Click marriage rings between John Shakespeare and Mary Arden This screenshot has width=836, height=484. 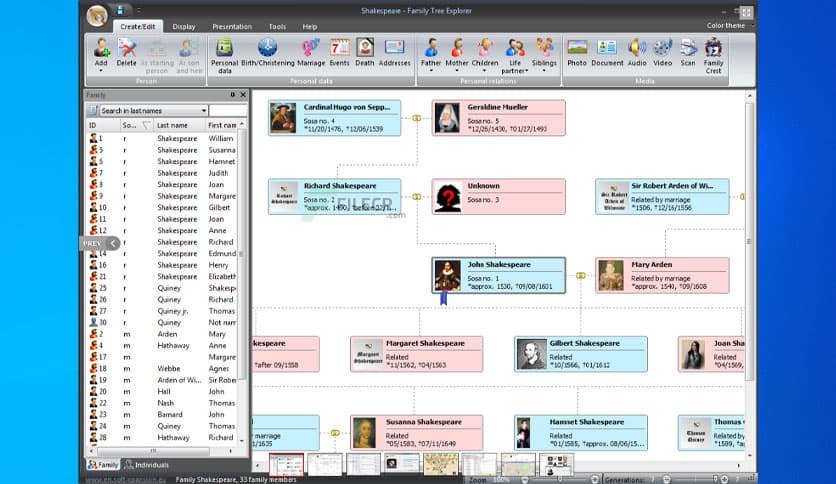tap(581, 276)
